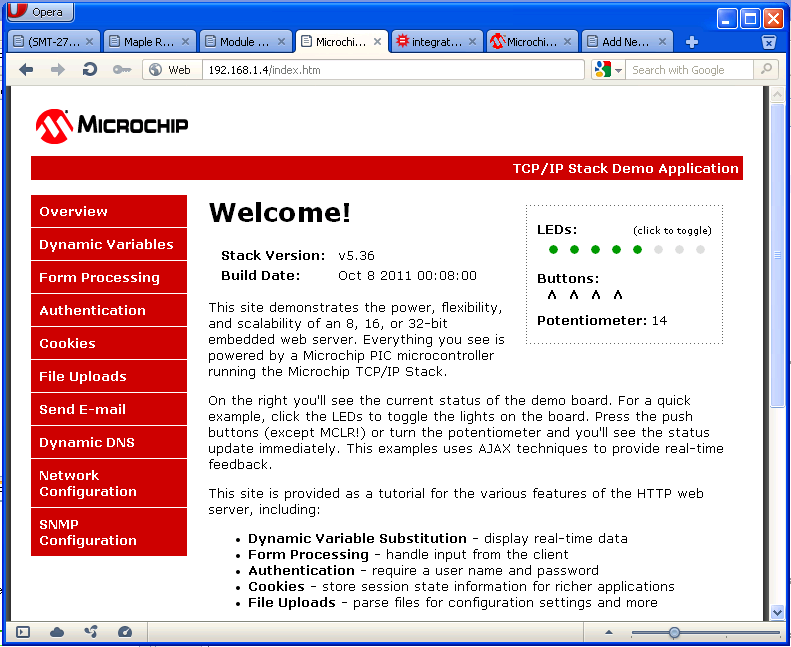This screenshot has width=791, height=647.
Task: Close the Module ... tab
Action: point(281,42)
